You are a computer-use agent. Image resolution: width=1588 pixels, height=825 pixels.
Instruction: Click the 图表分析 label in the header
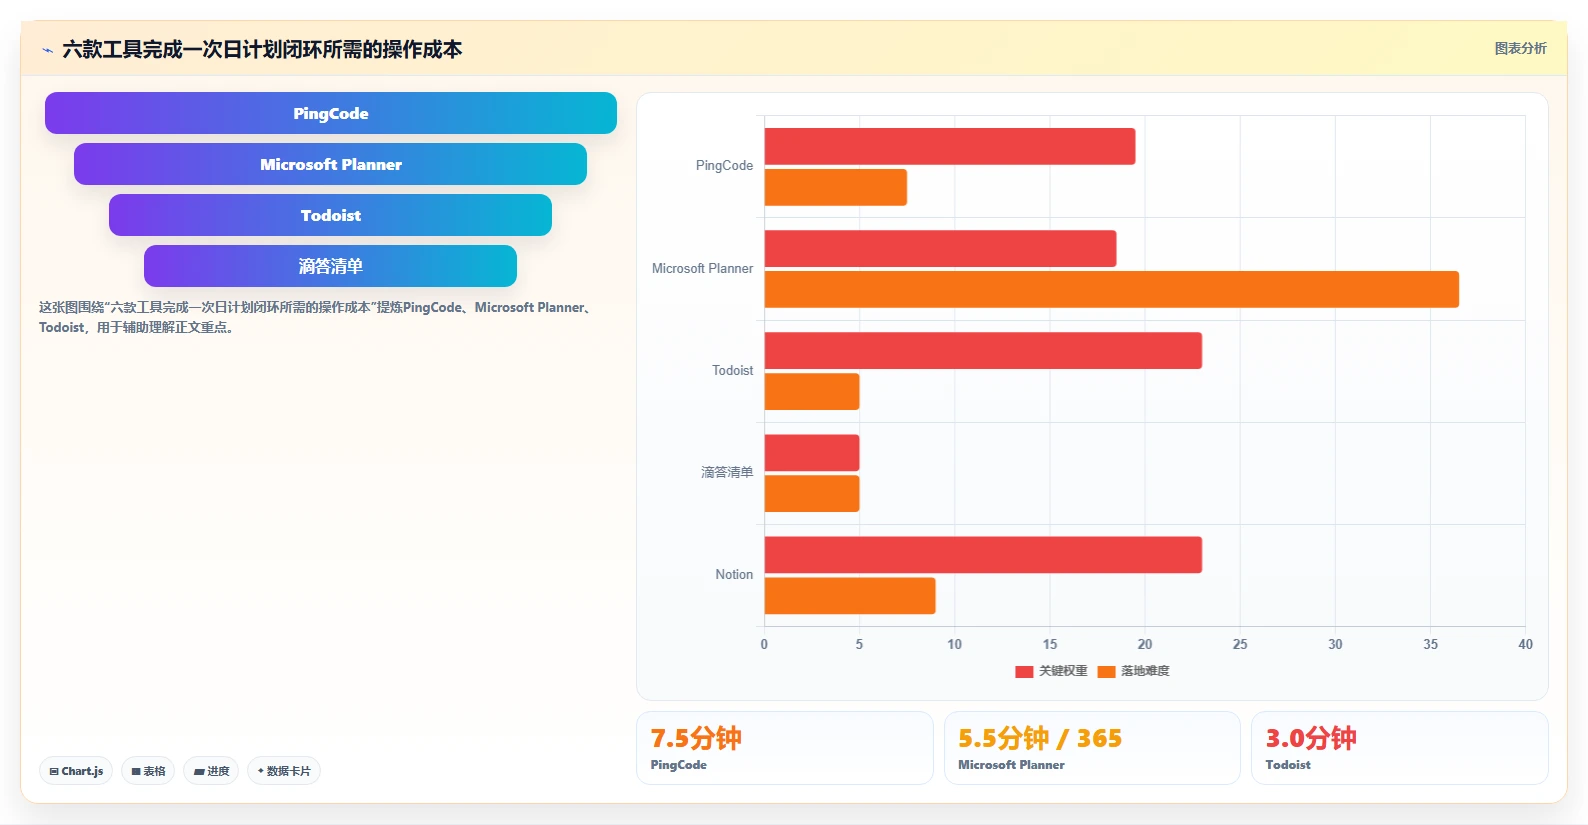pos(1520,48)
